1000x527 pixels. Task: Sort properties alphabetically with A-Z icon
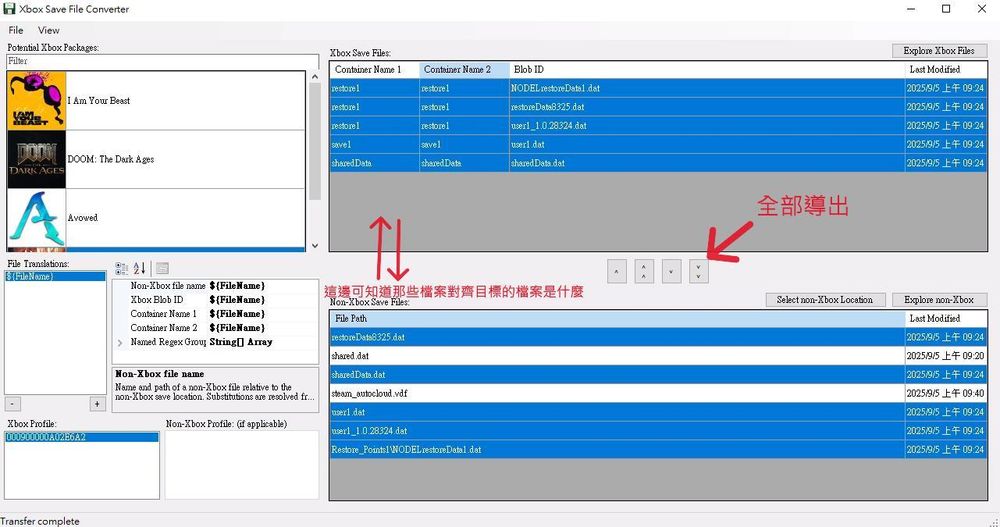click(139, 268)
